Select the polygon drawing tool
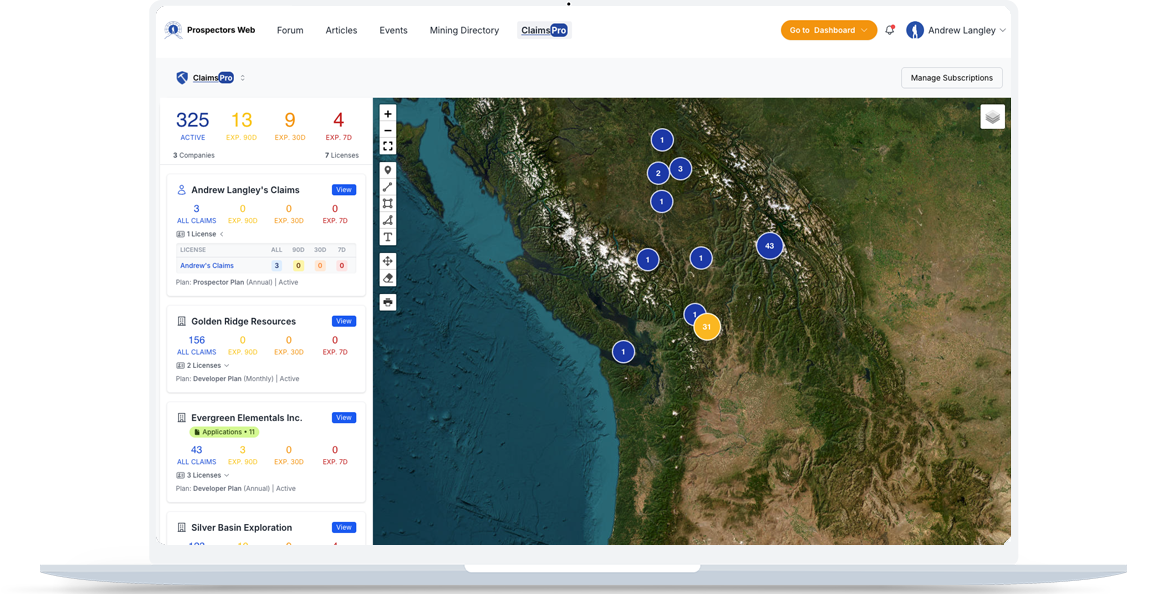Viewport: 1175px width, 594px height. 388,202
